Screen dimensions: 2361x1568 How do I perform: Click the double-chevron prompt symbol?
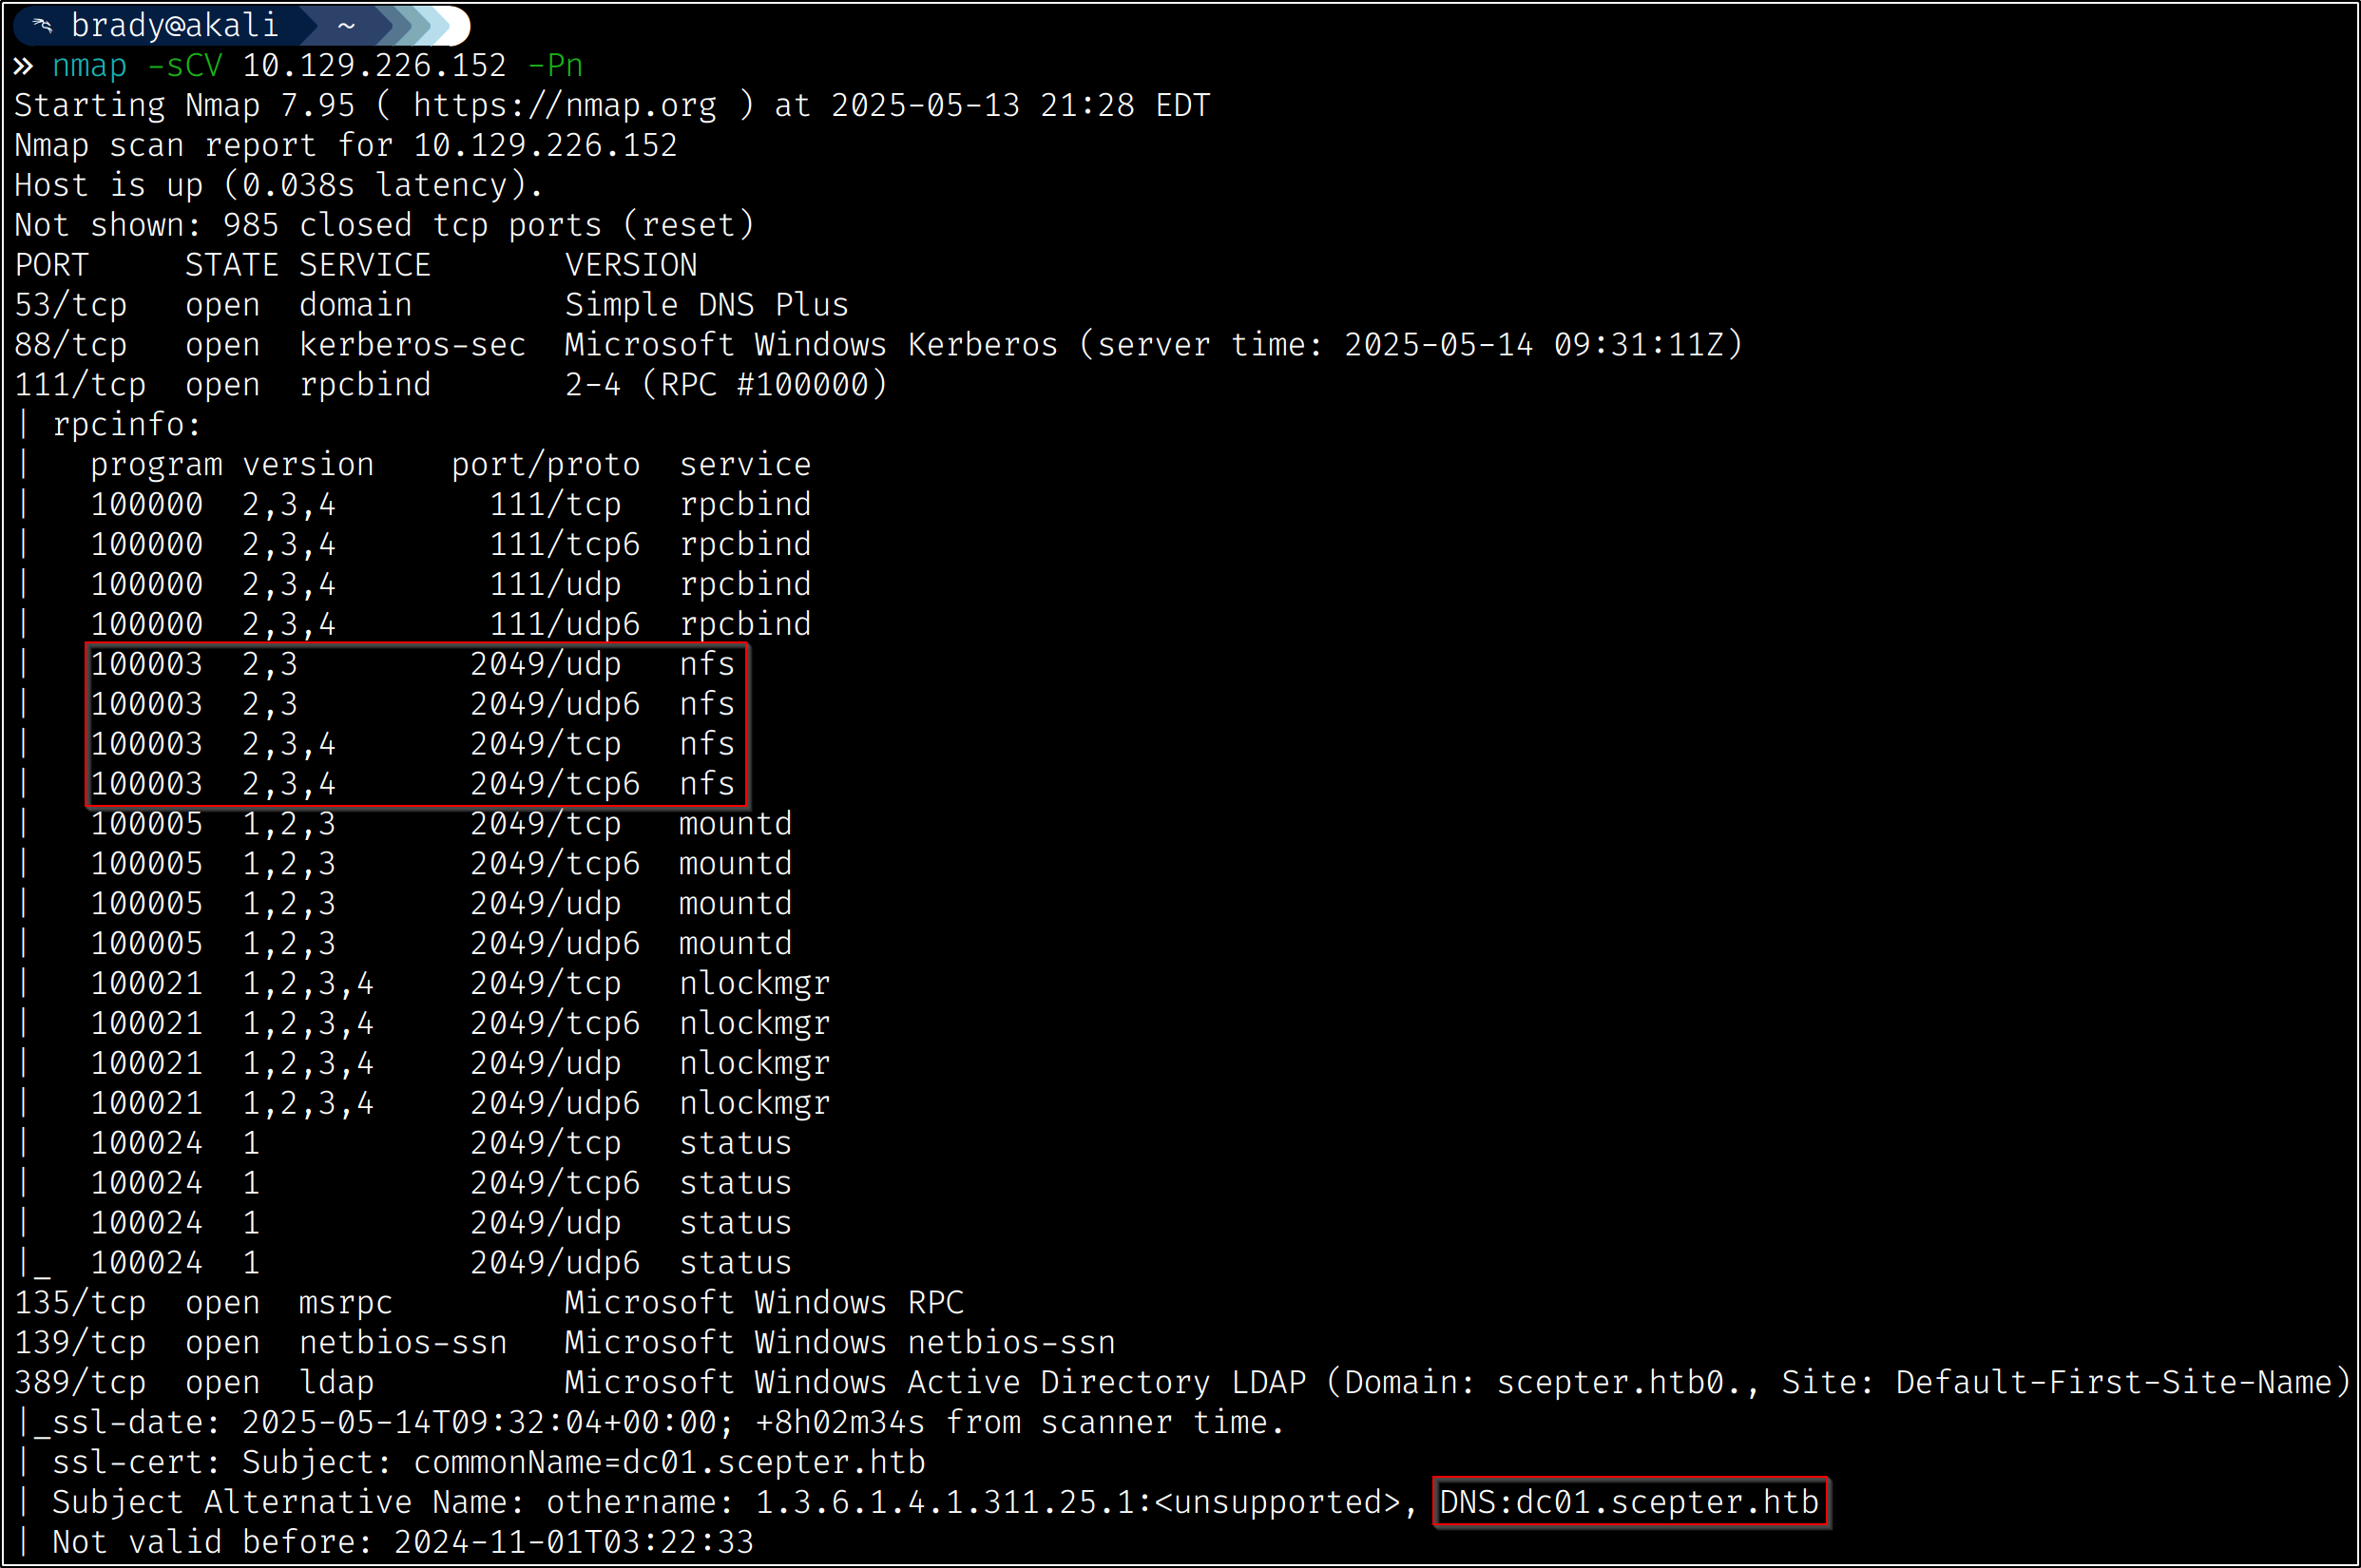pyautogui.click(x=23, y=66)
